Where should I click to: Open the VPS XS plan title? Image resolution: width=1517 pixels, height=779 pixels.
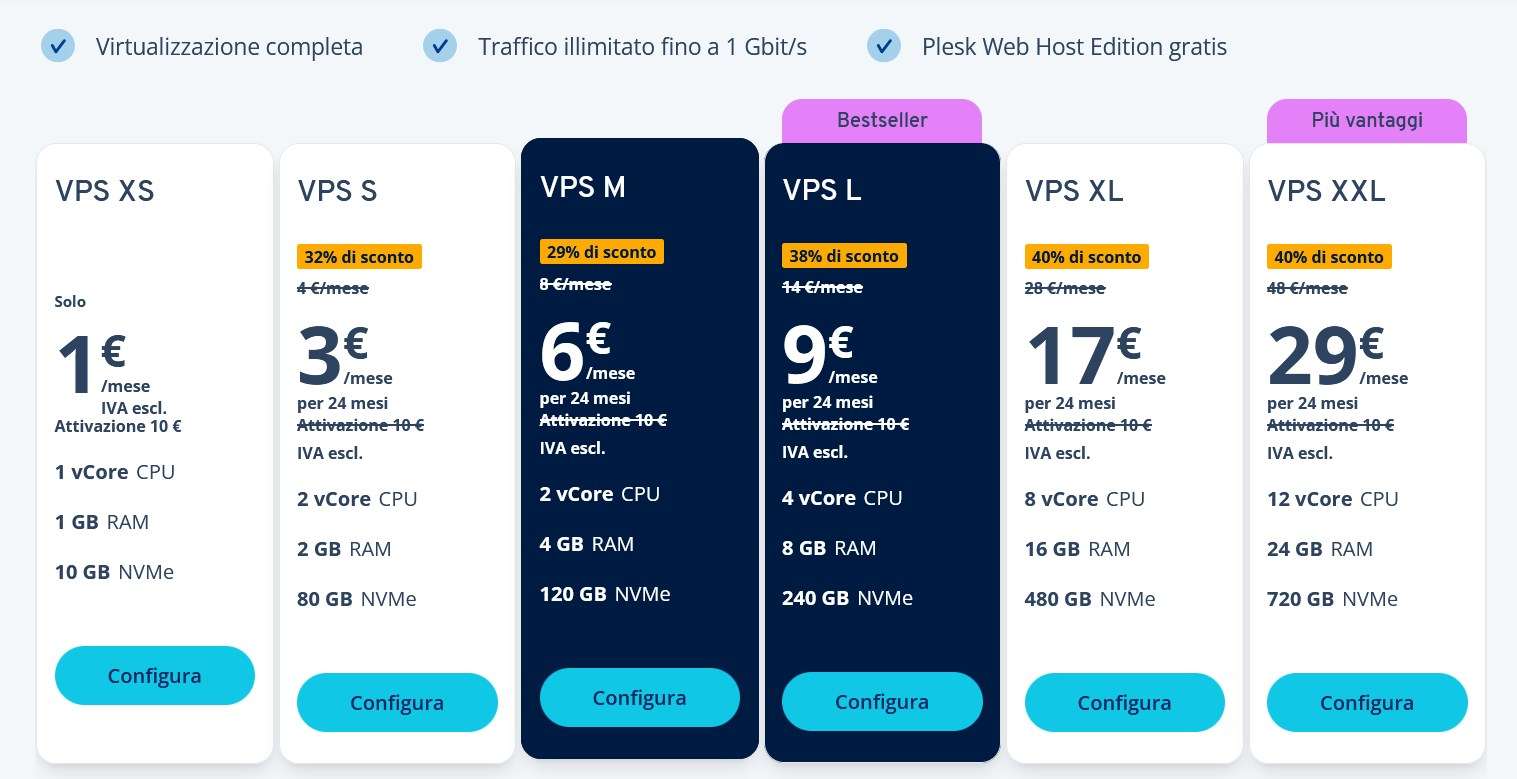(105, 191)
